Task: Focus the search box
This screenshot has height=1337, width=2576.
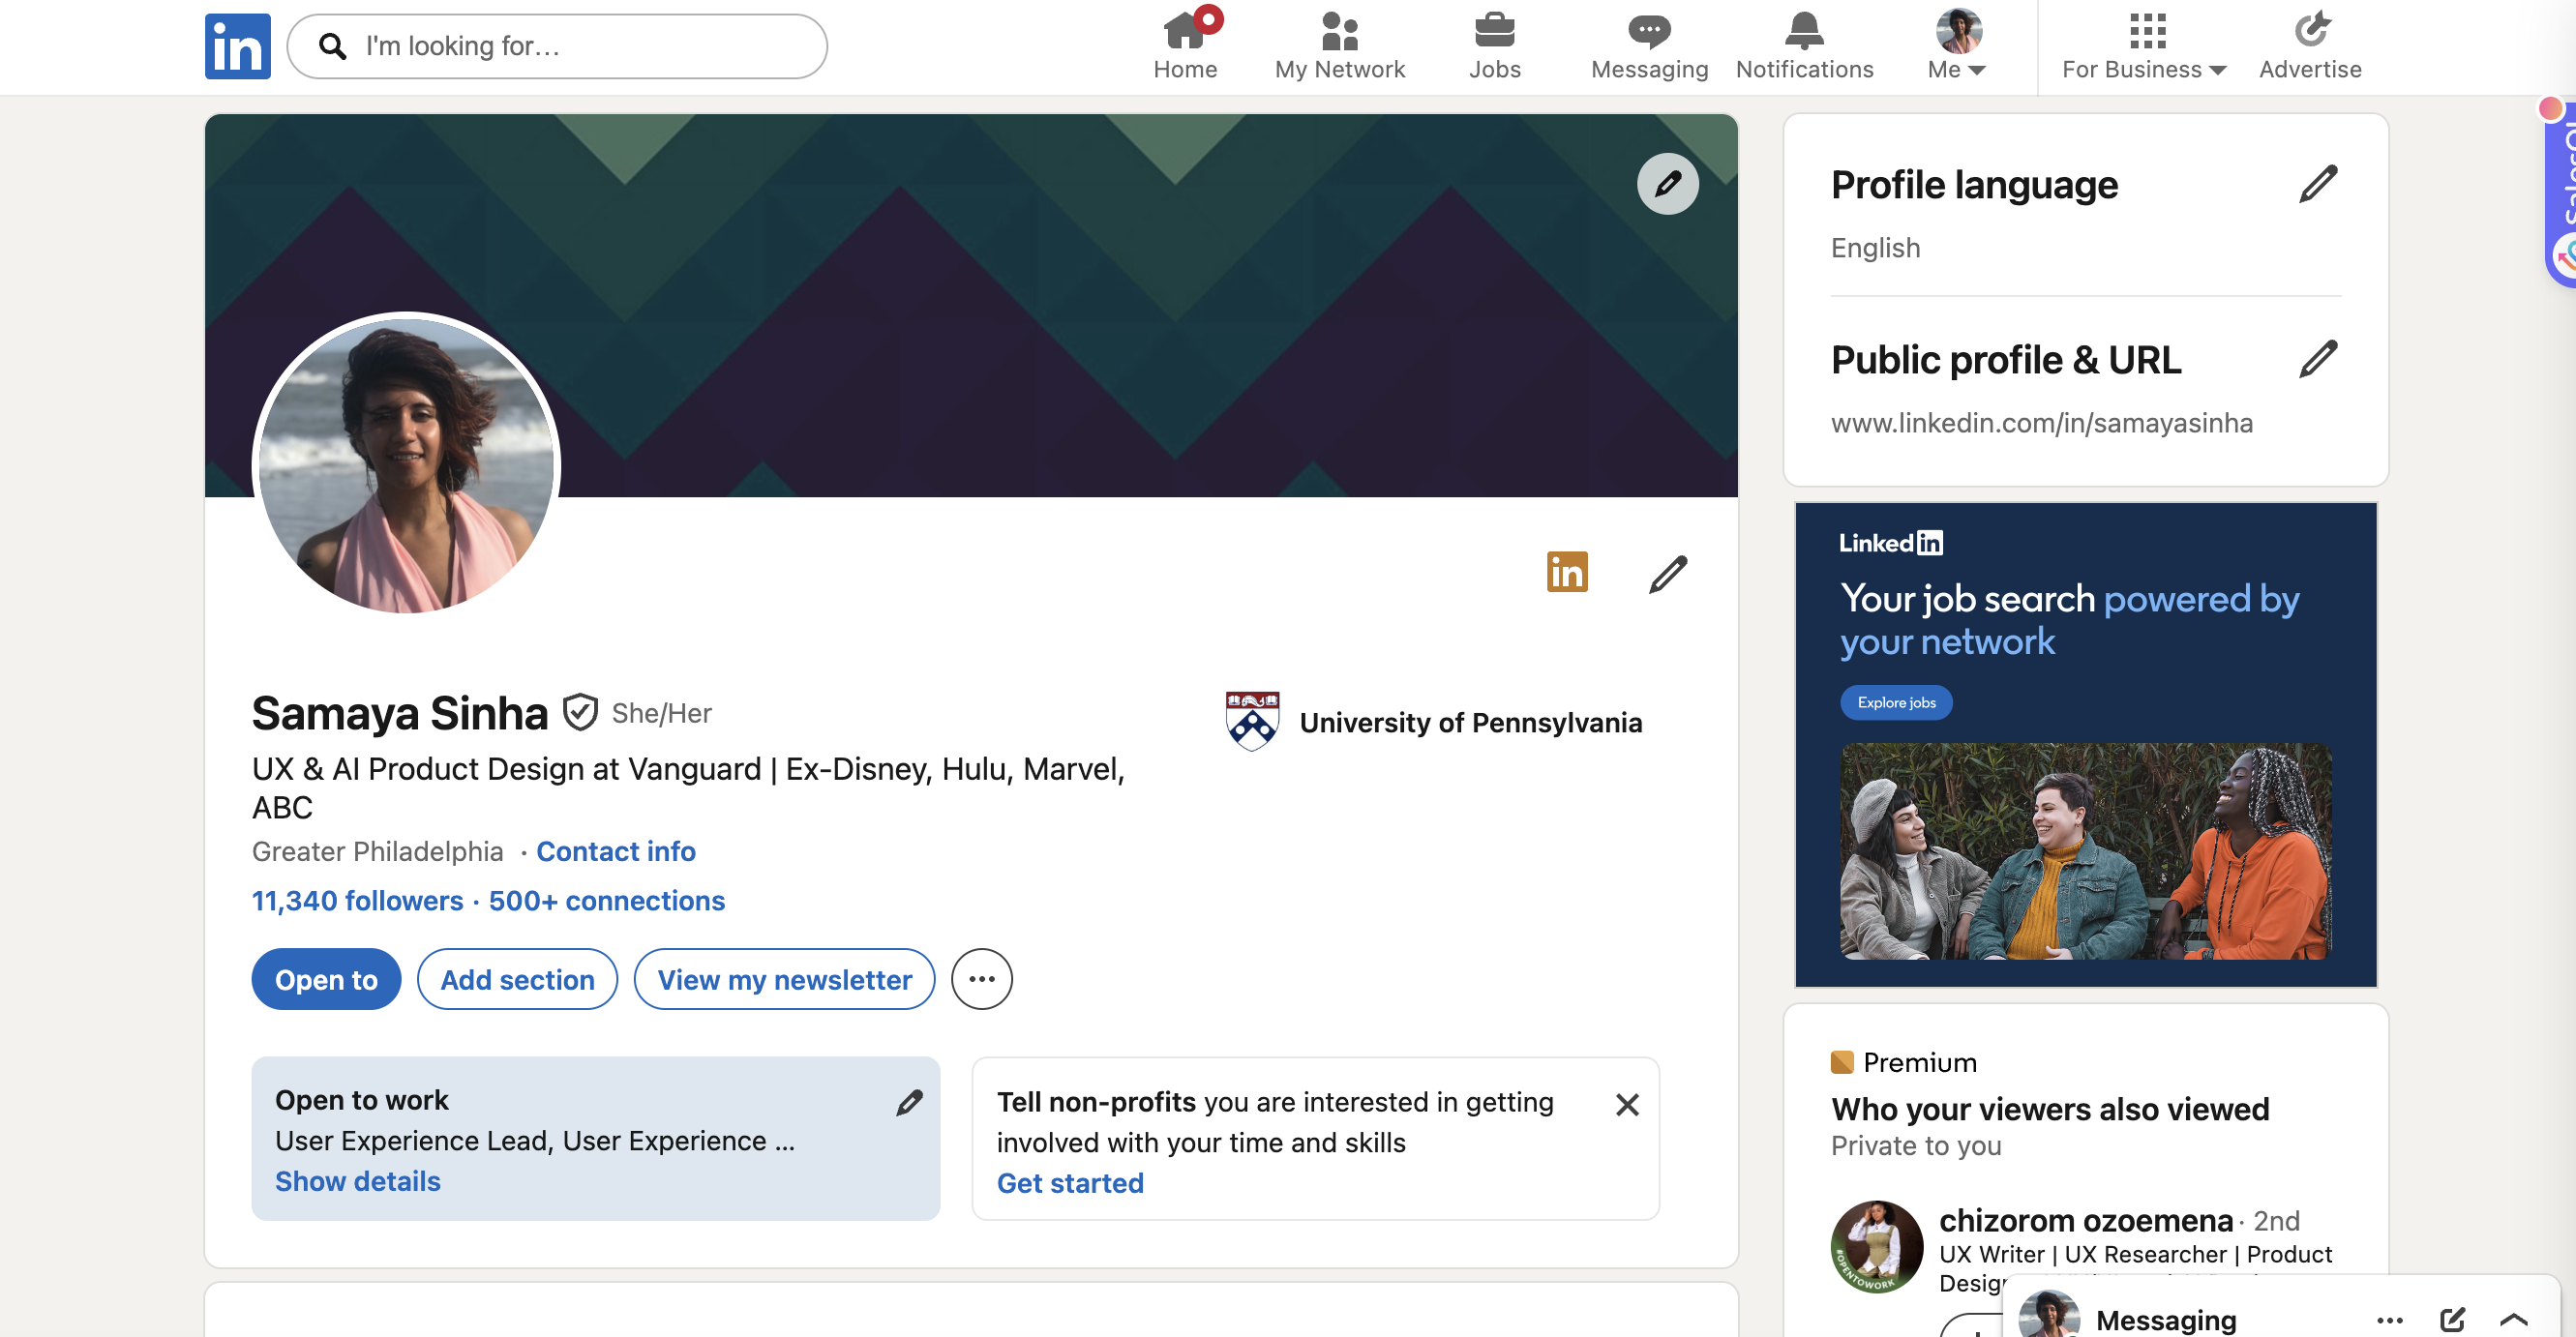Action: click(x=557, y=46)
